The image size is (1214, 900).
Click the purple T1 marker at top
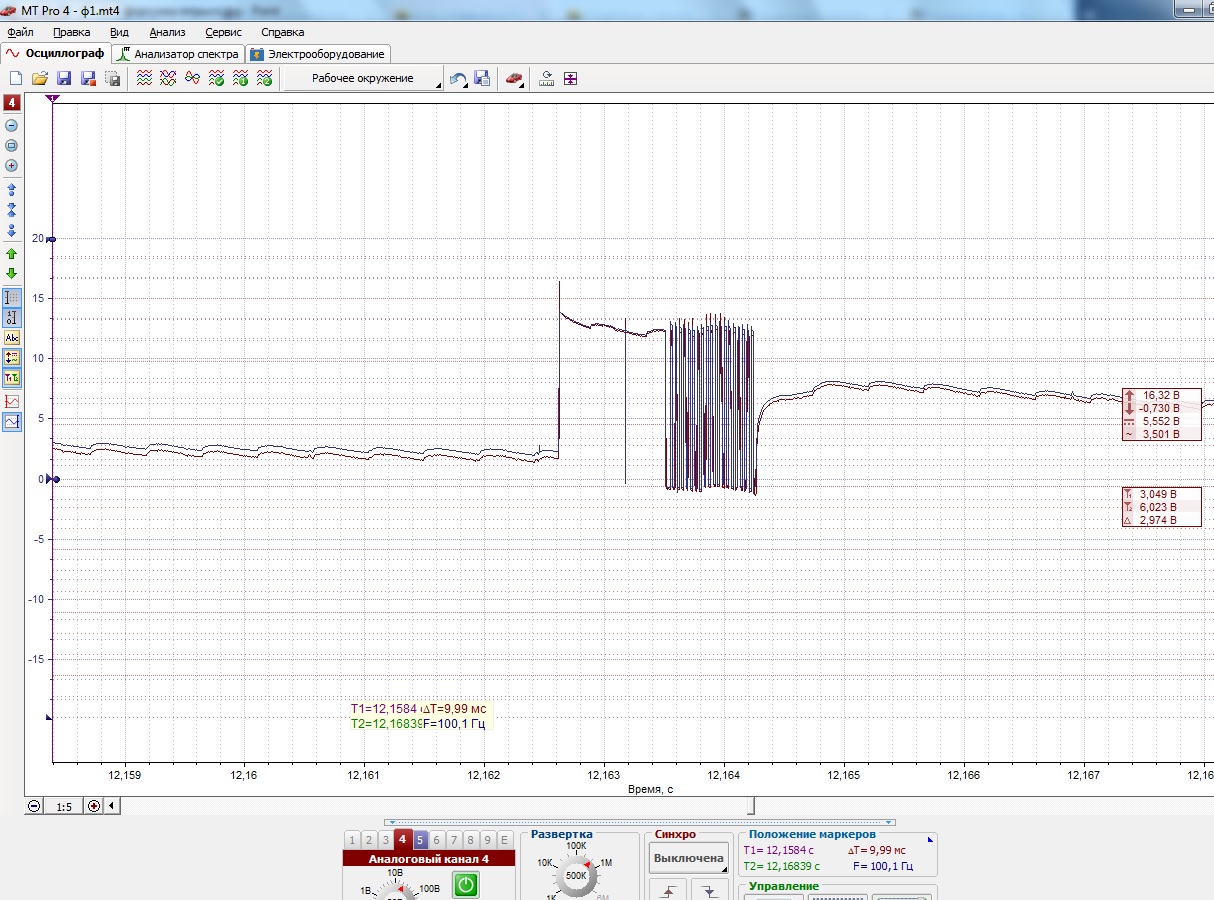52,99
